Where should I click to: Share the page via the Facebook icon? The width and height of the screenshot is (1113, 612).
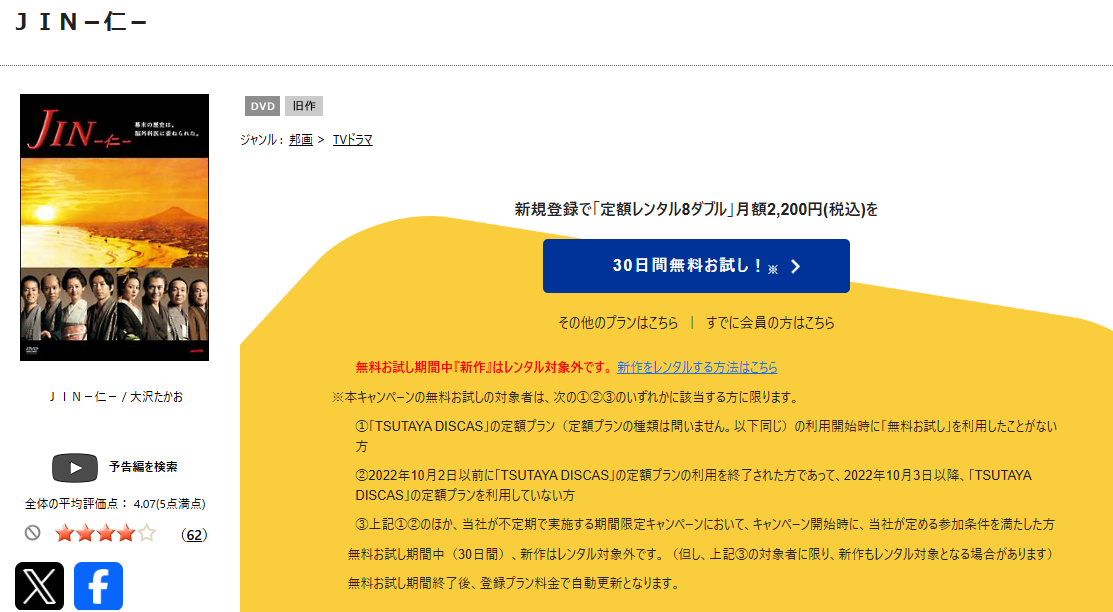98,587
